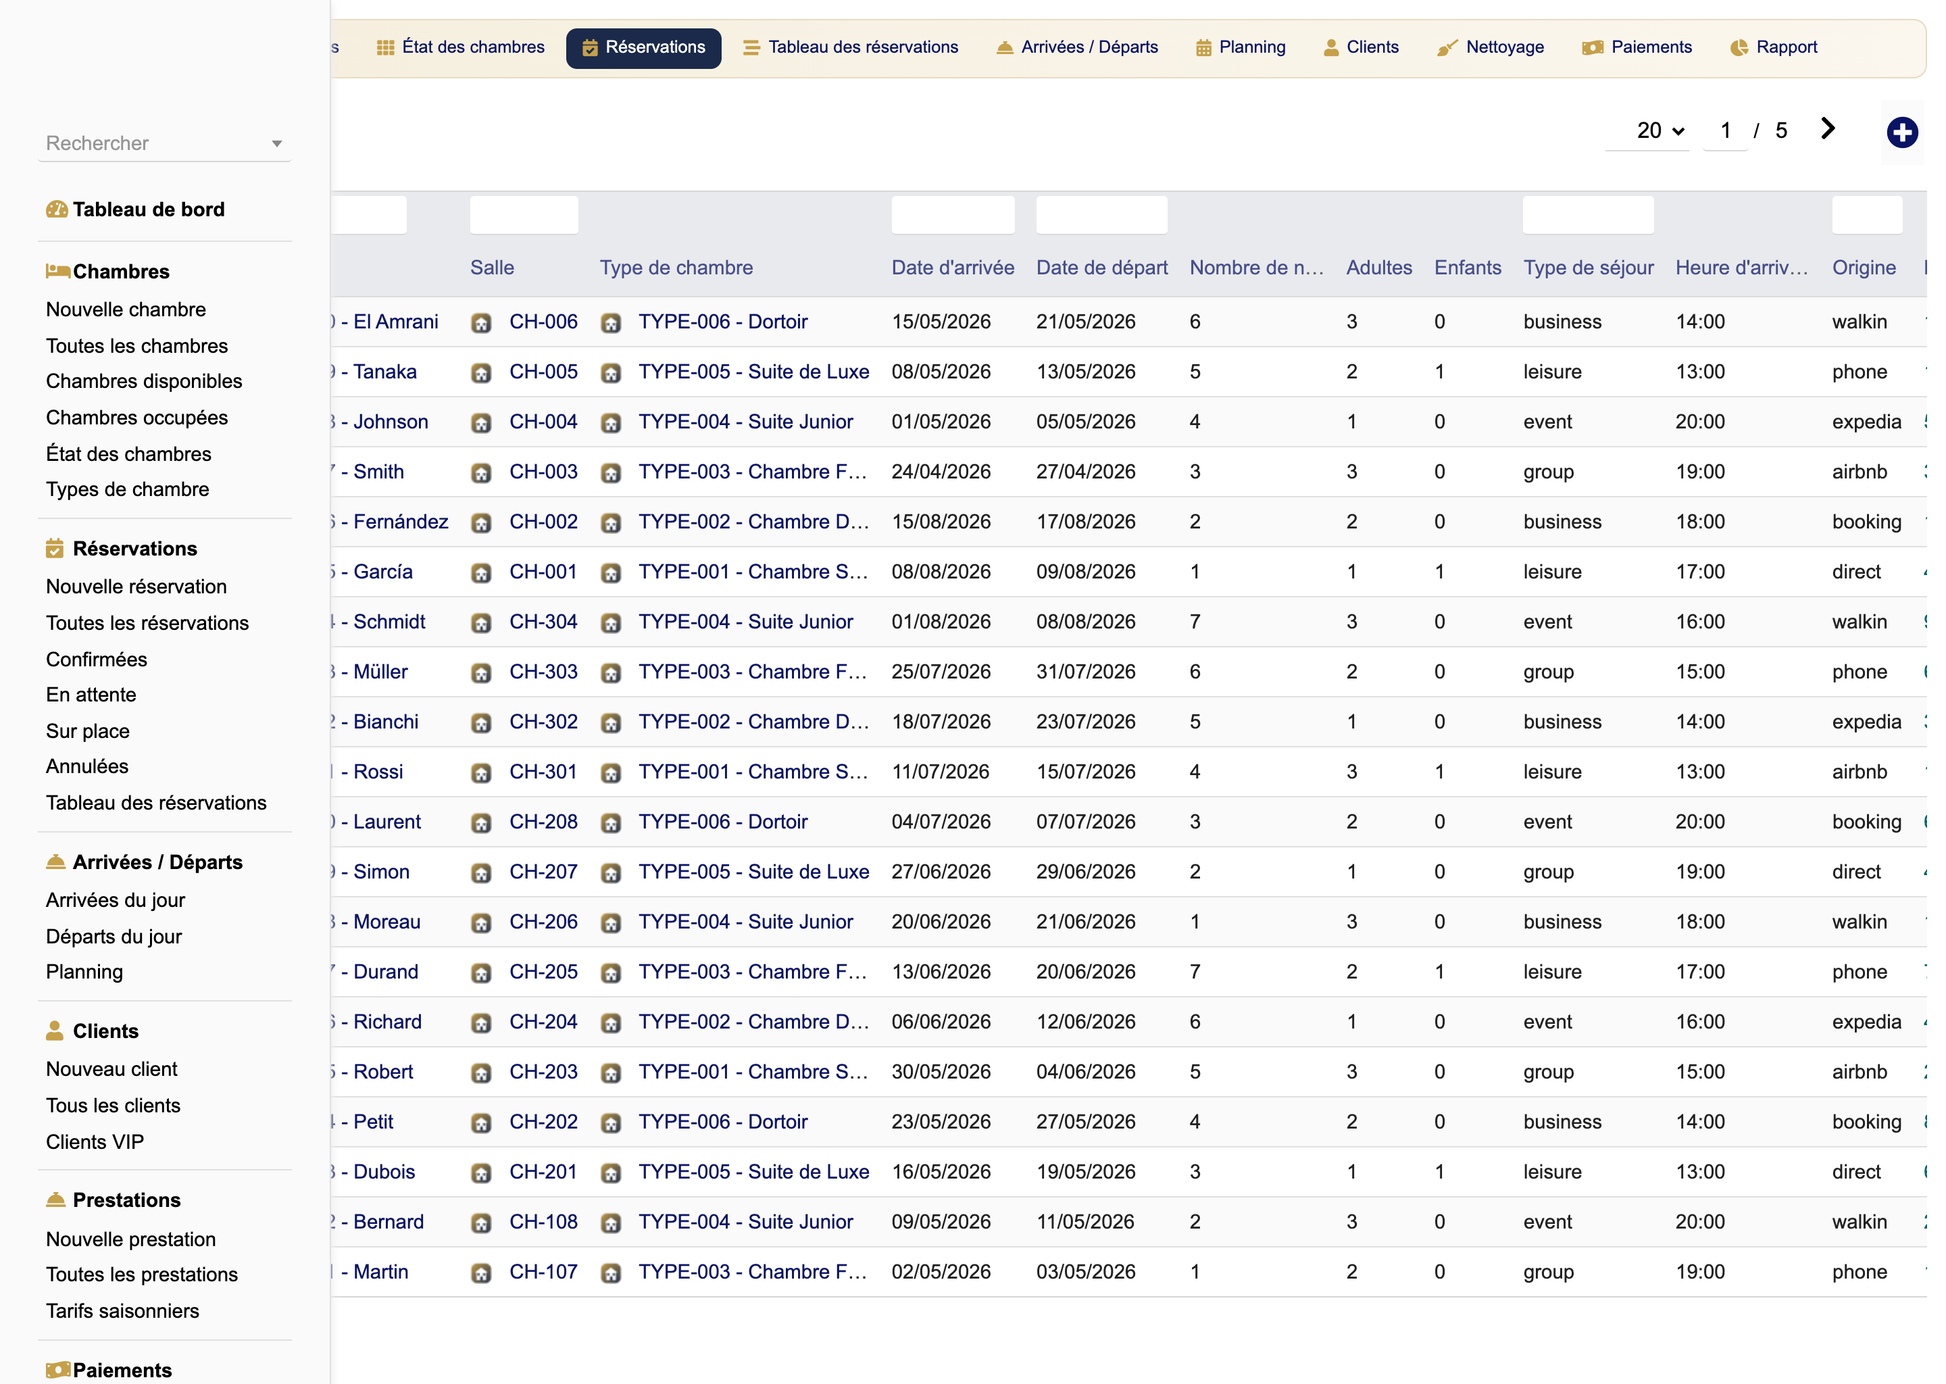
Task: Click room icon beside CH-107
Action: pyautogui.click(x=481, y=1273)
